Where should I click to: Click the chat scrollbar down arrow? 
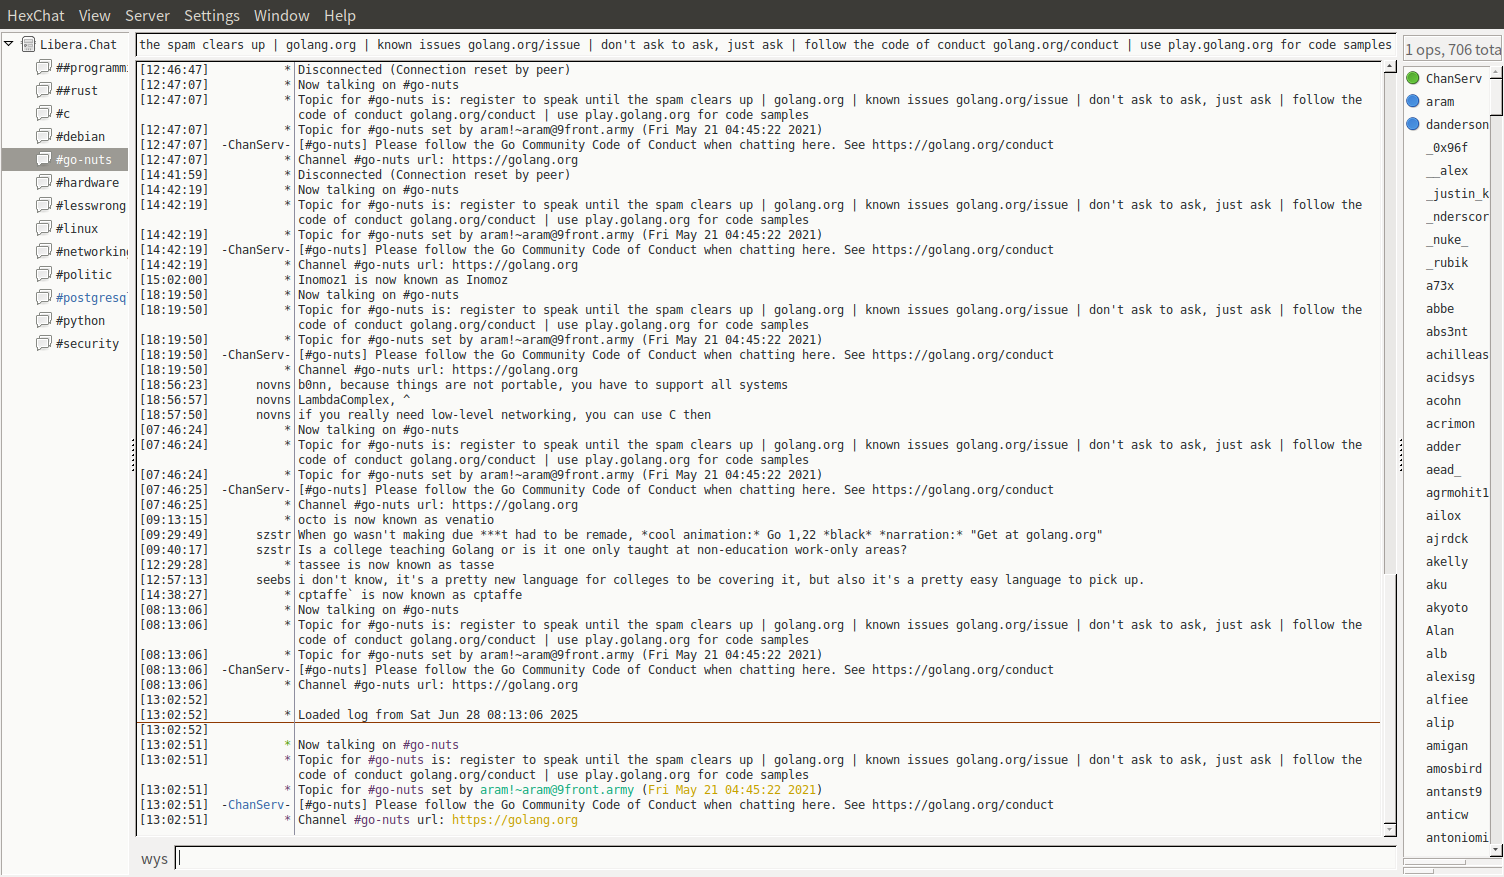(x=1389, y=829)
